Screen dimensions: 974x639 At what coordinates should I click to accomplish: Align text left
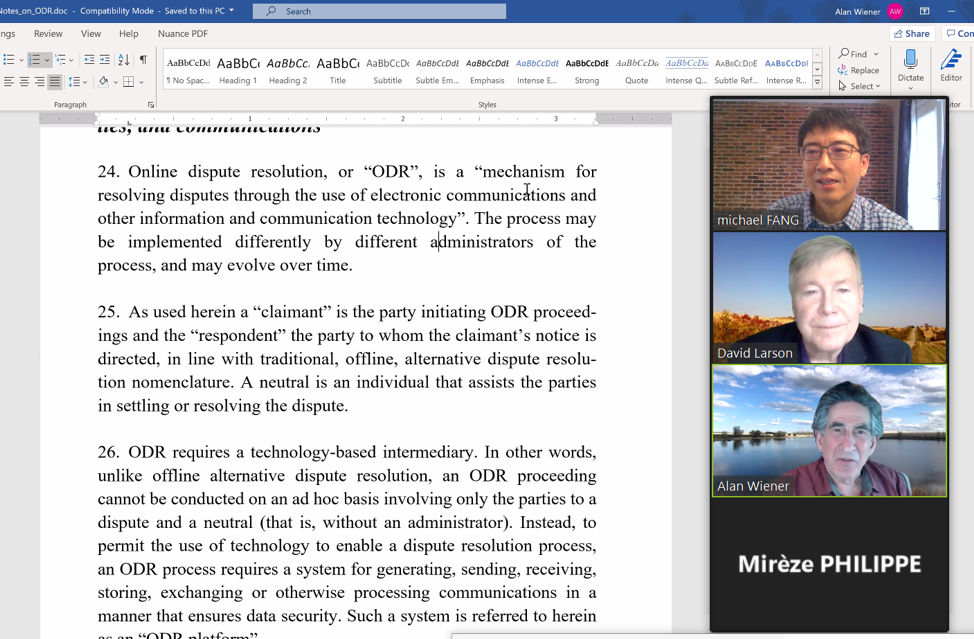9,81
